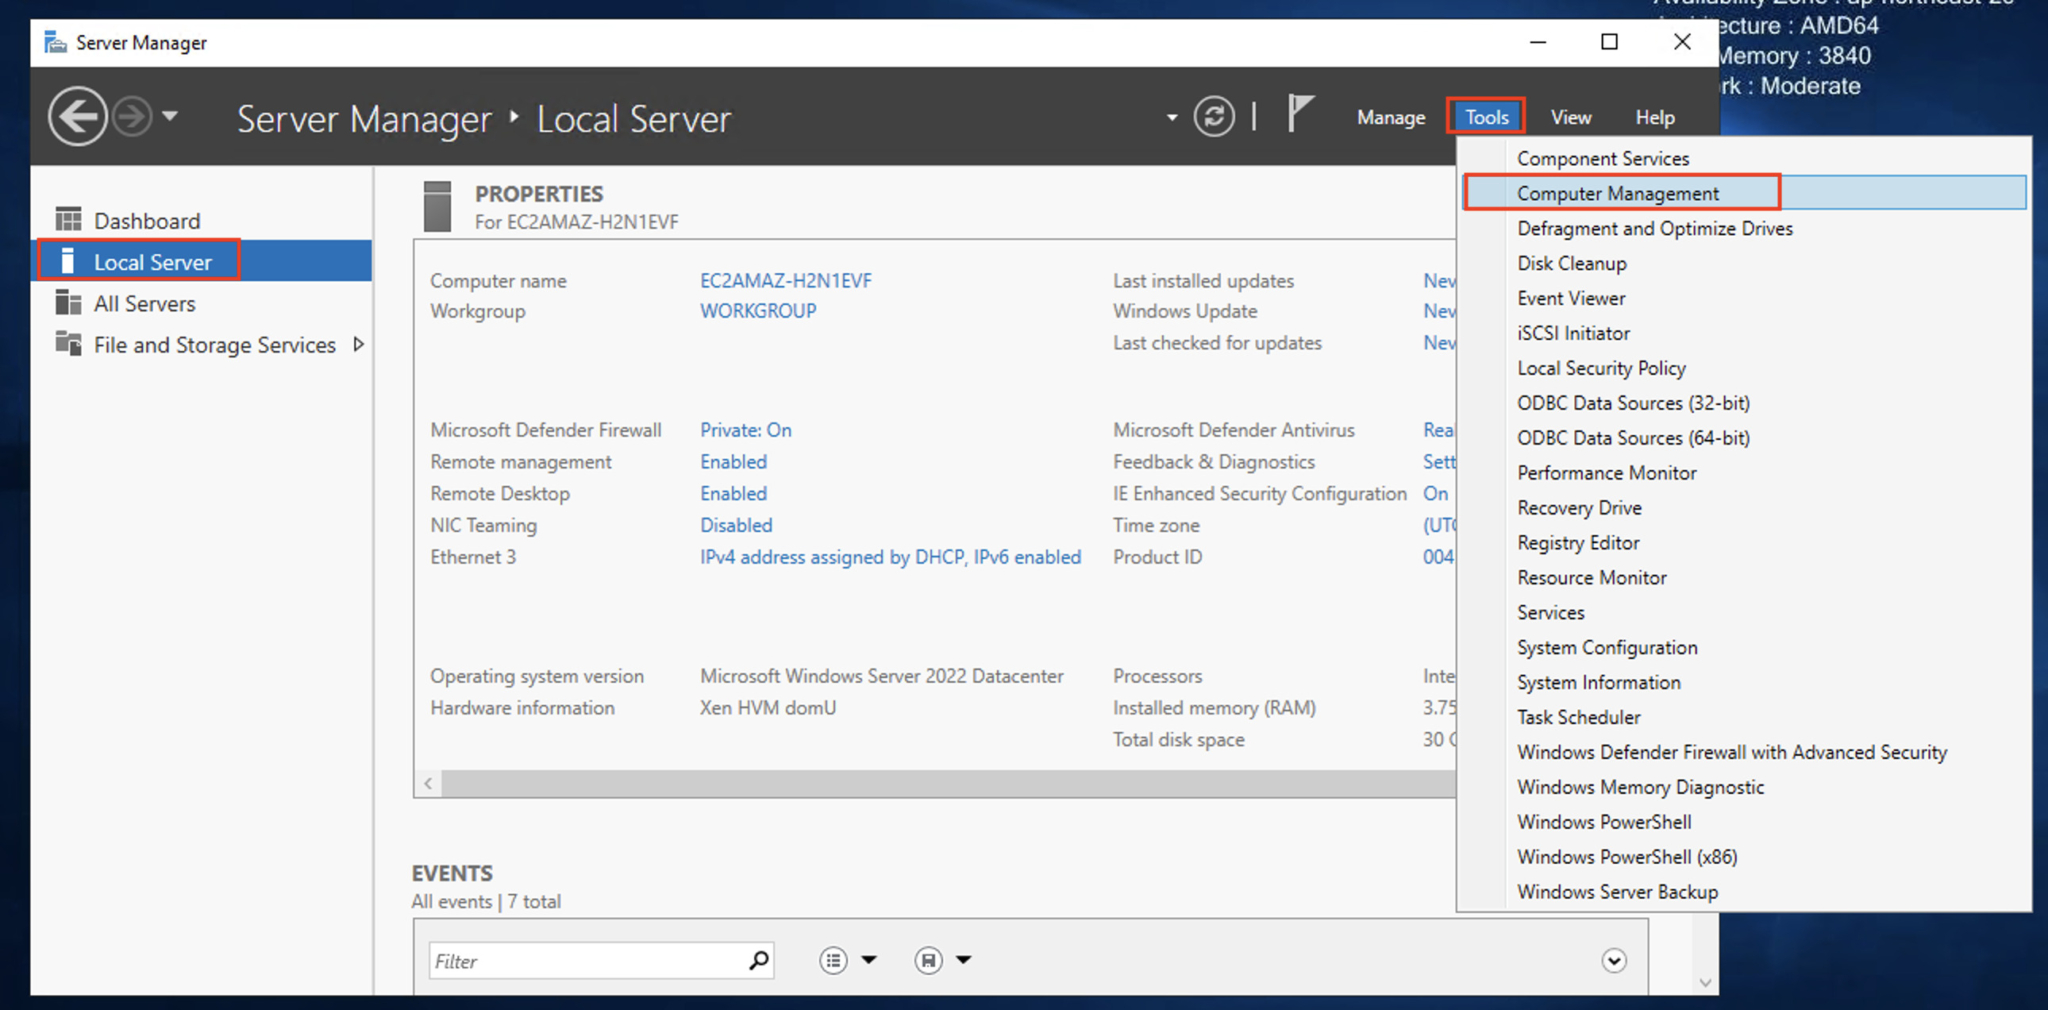The image size is (2048, 1010).
Task: Click the Forward navigation arrow
Action: tap(131, 116)
